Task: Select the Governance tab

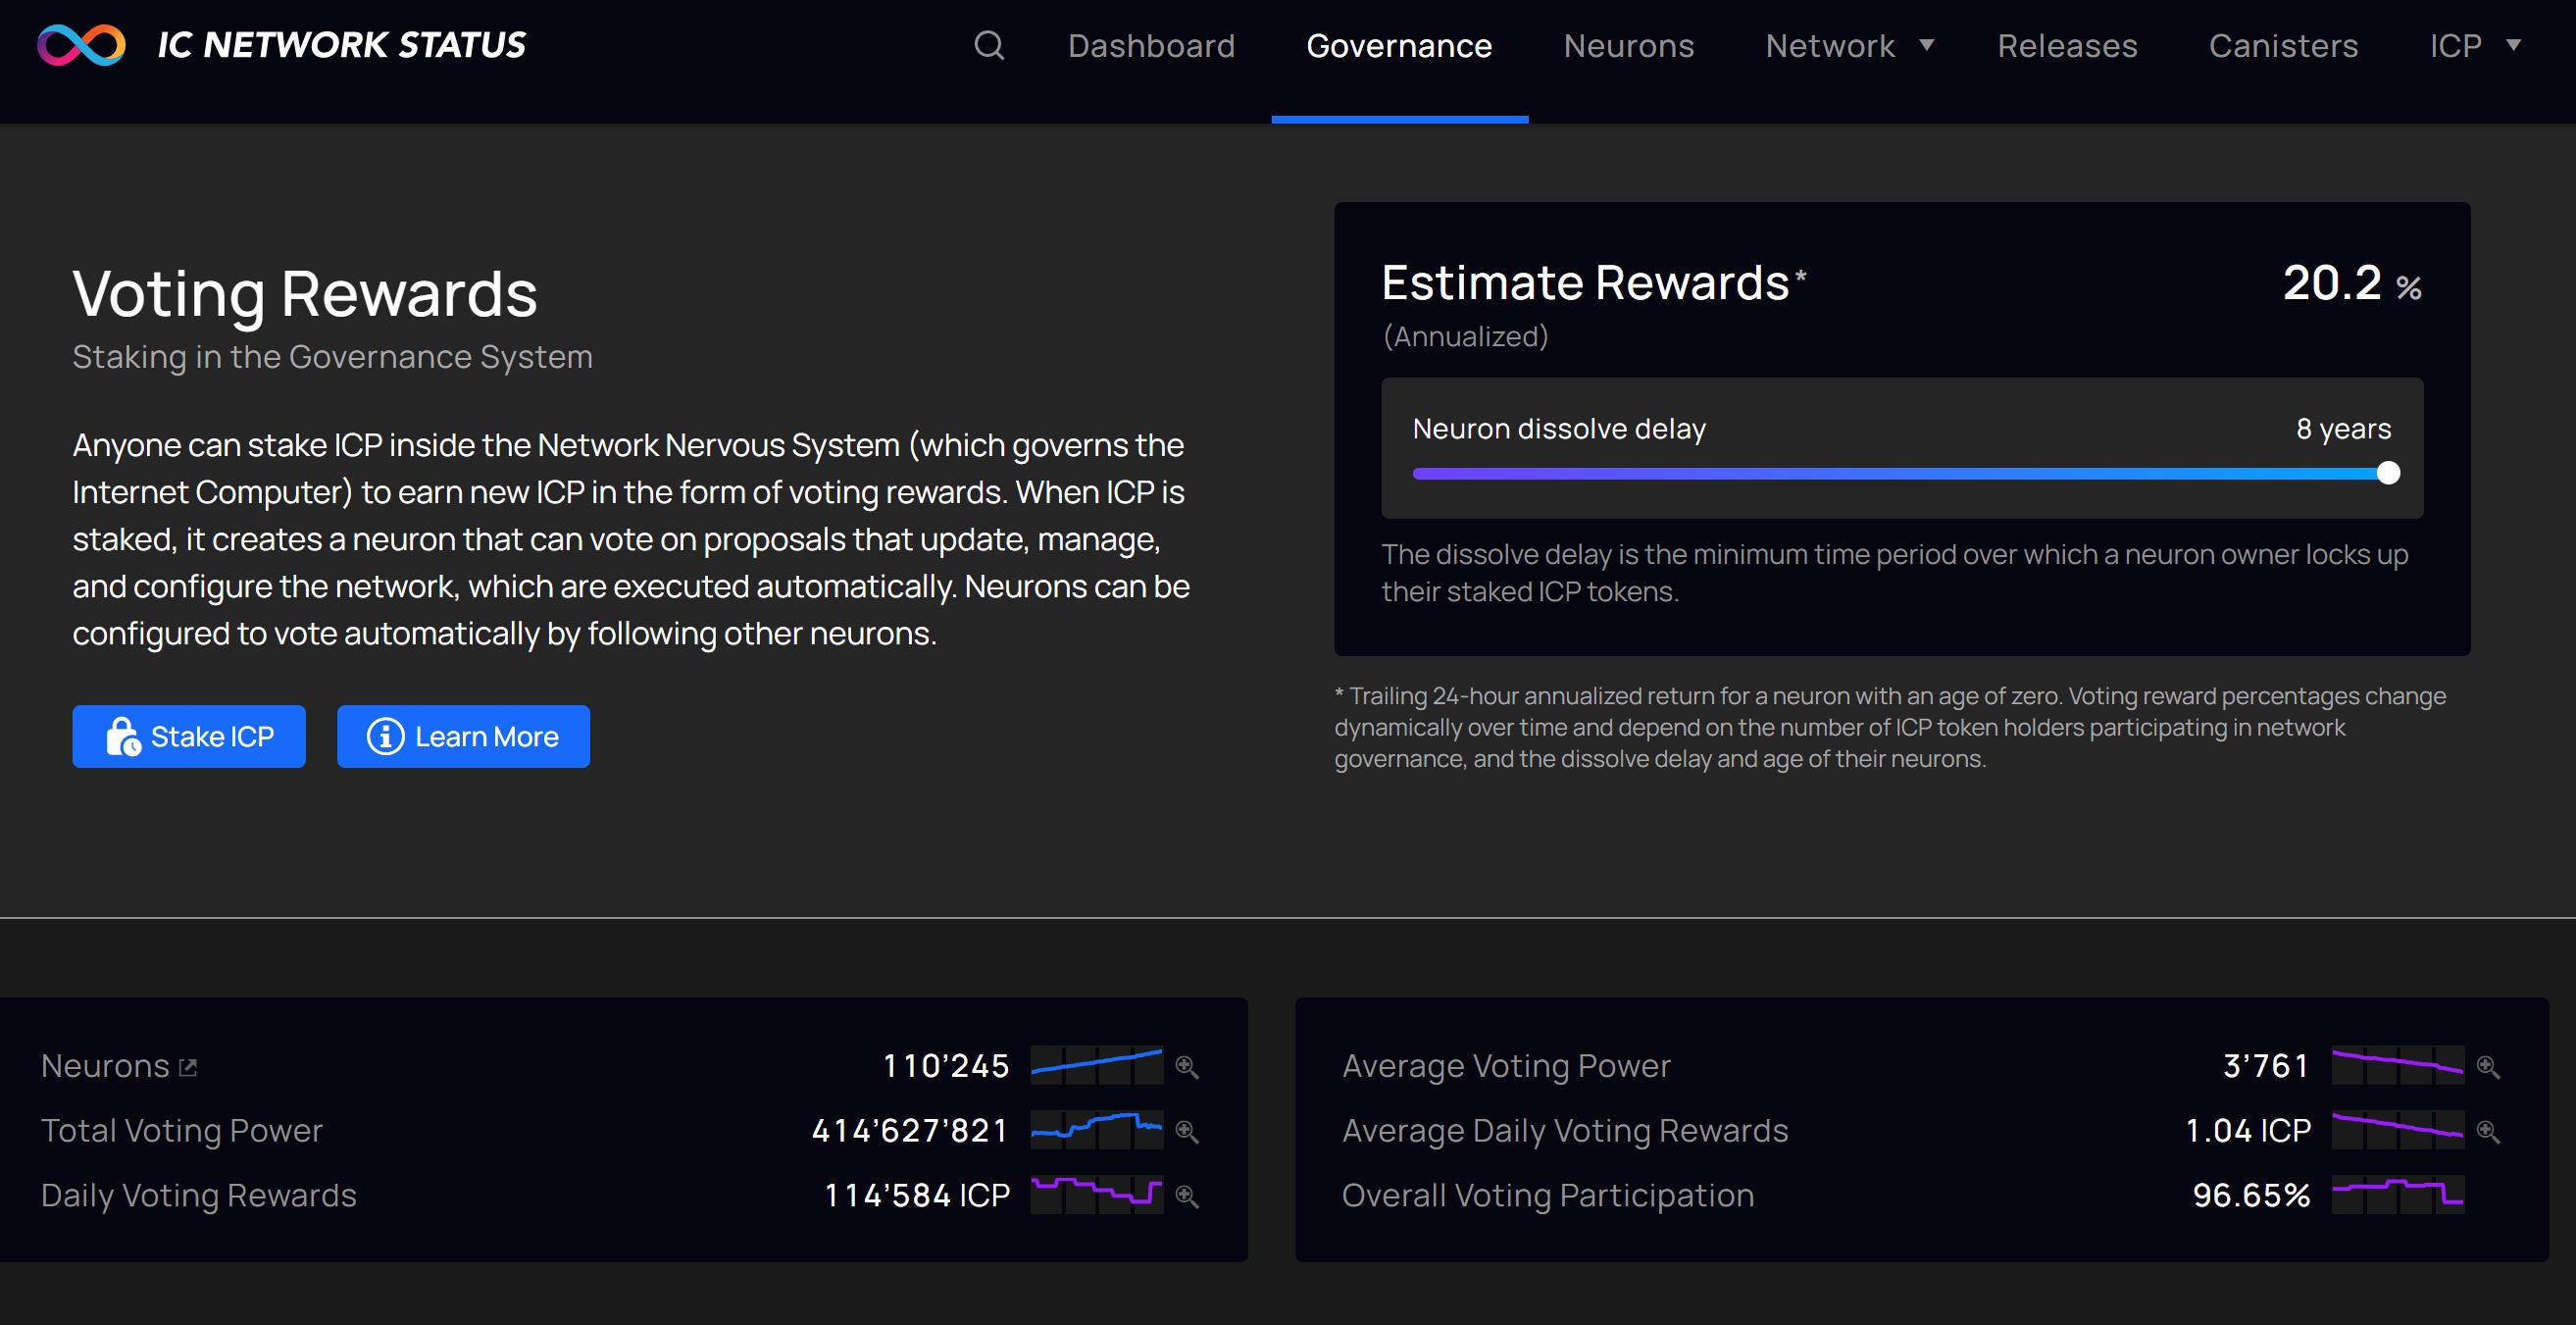Action: (x=1399, y=45)
